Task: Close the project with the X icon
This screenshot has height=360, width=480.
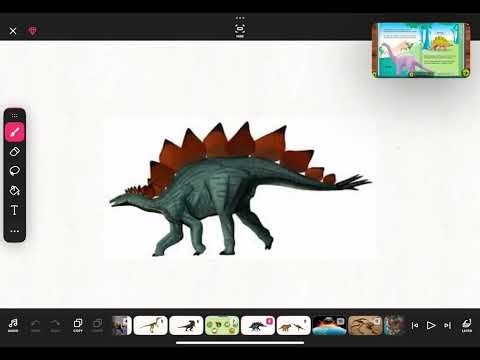Action: (x=13, y=31)
